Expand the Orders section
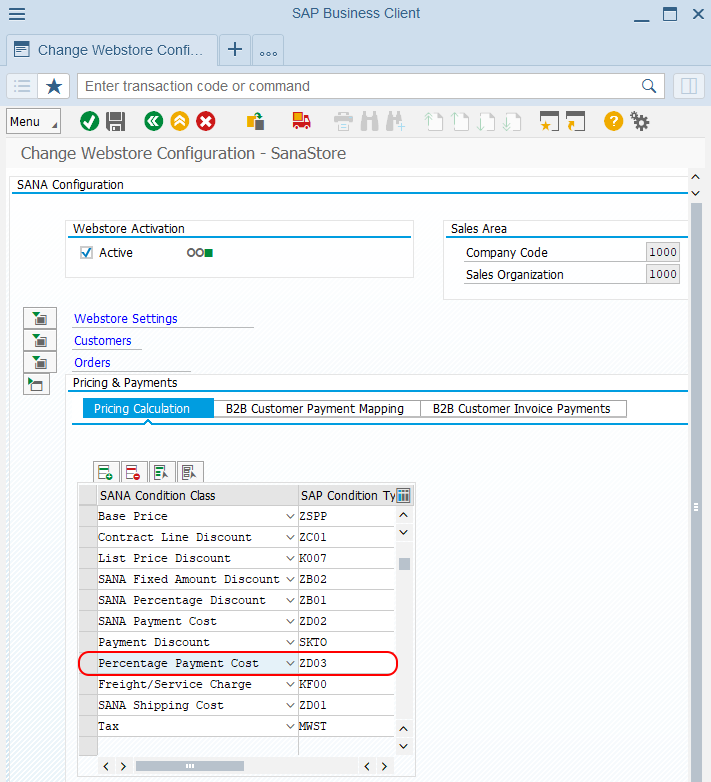The width and height of the screenshot is (711, 782). click(40, 363)
